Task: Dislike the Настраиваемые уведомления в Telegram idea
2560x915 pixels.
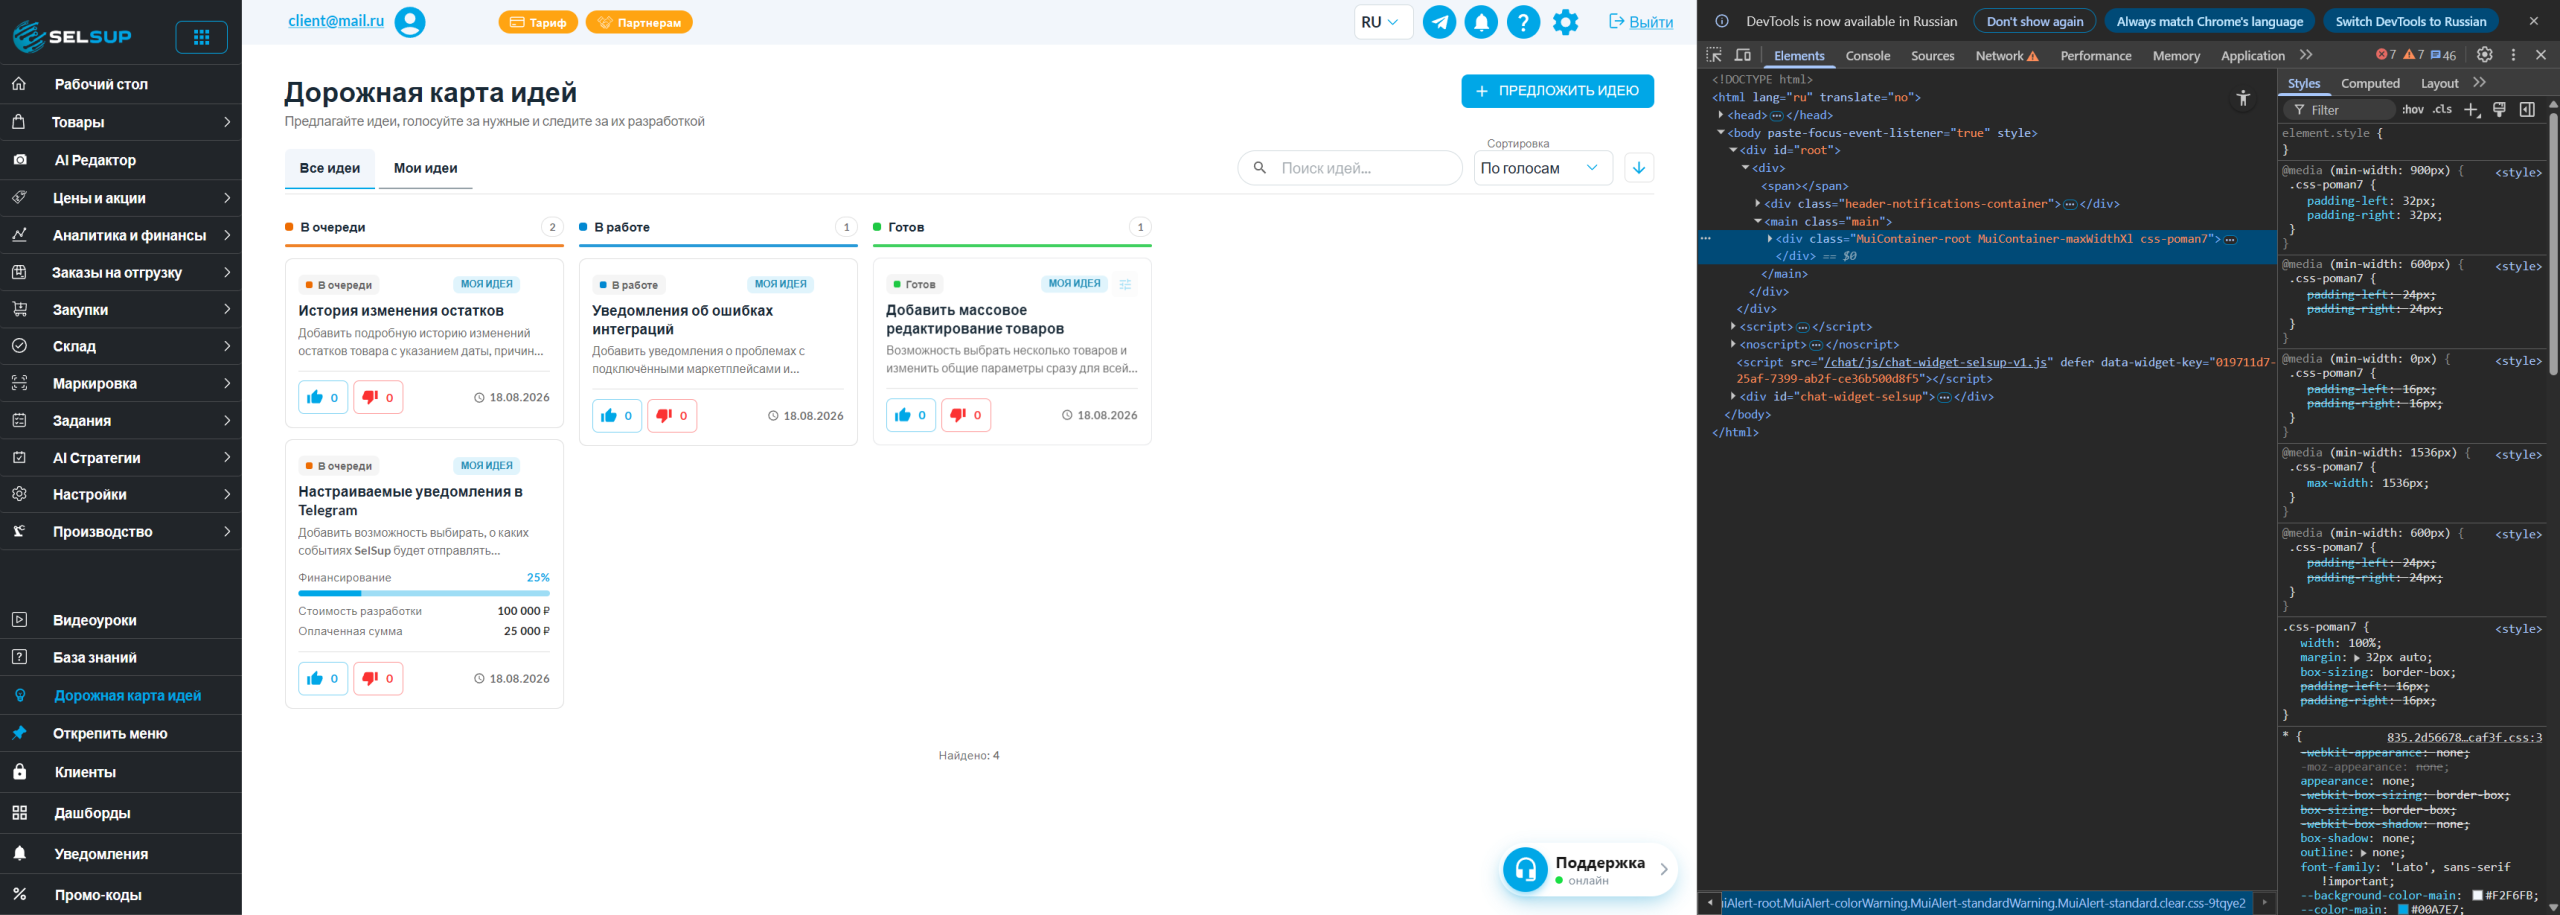Action: tap(378, 678)
